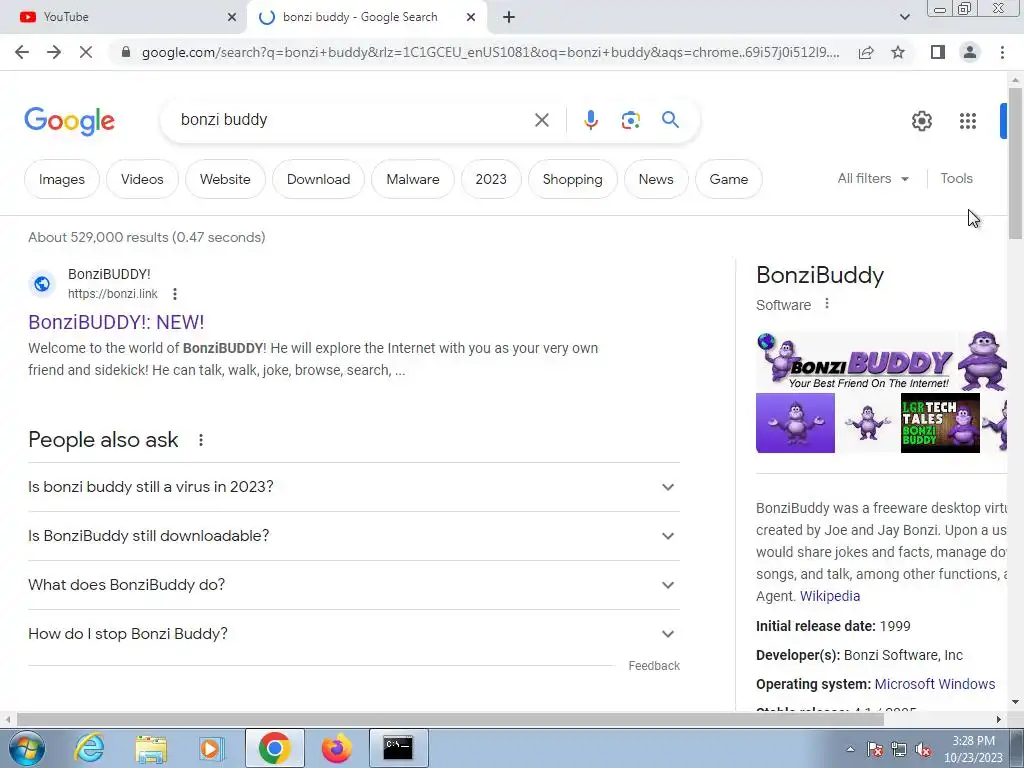Expand "What does BonziBuddy do?"
The width and height of the screenshot is (1024, 768).
coord(354,585)
